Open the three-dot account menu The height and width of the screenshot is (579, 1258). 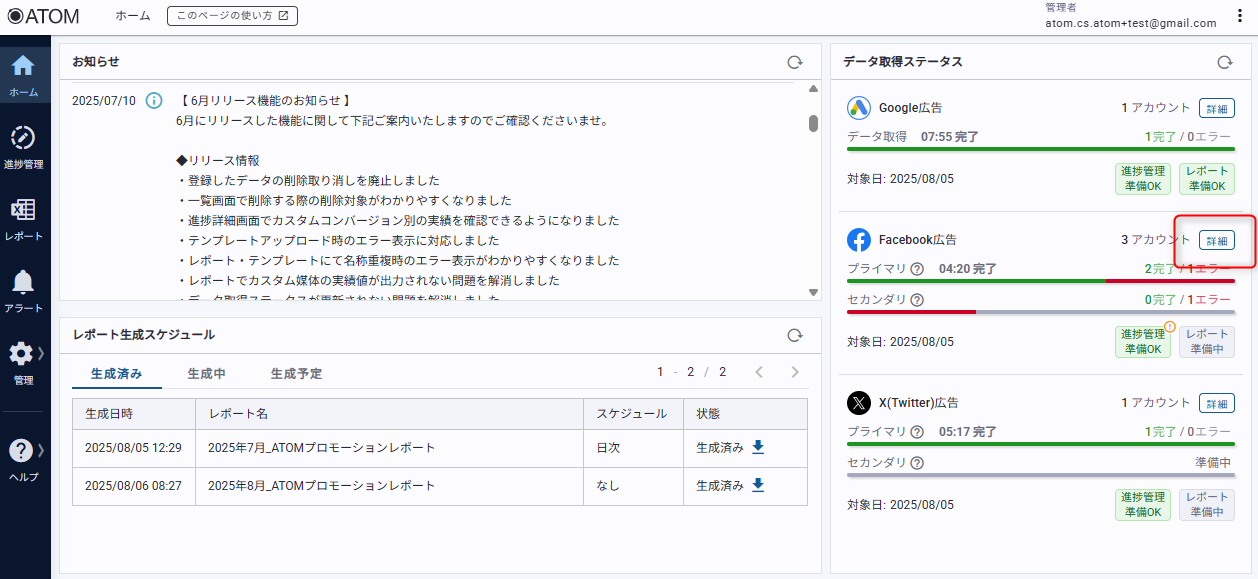(x=1240, y=16)
